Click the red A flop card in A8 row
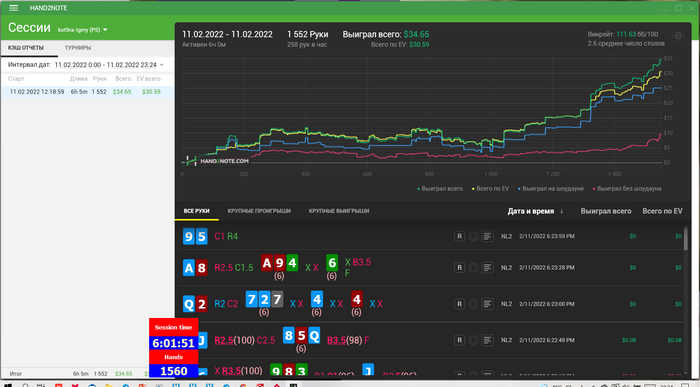The width and height of the screenshot is (700, 387). (267, 263)
